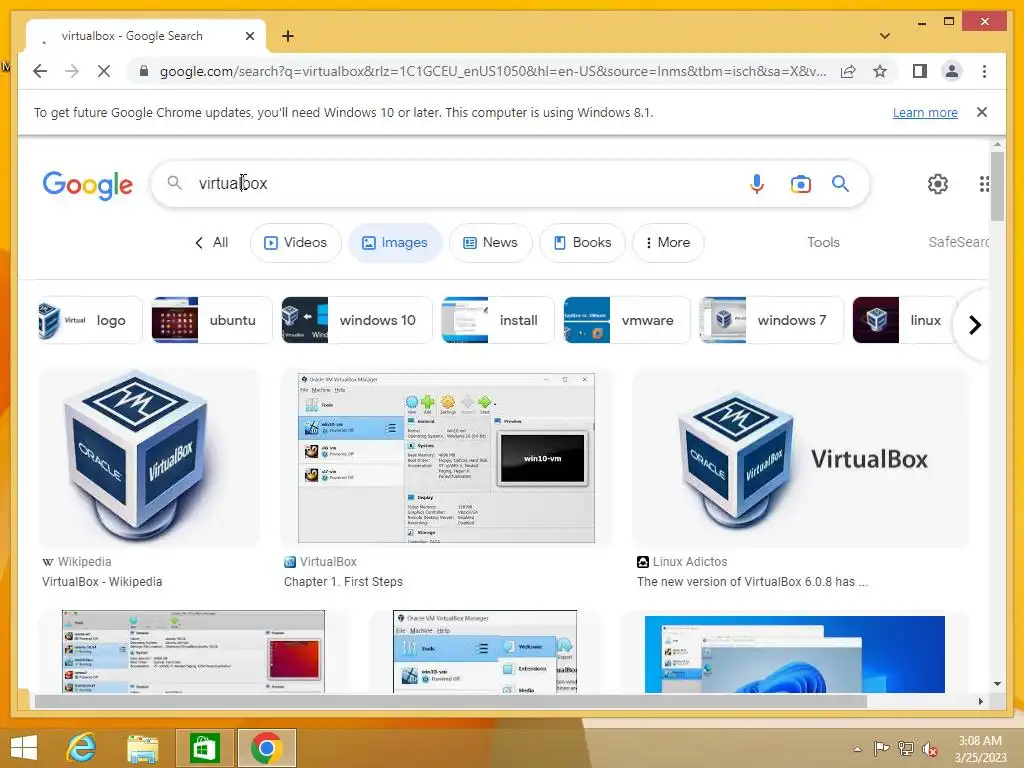
Task: Dismiss the Chrome update notification bar
Action: [x=981, y=112]
